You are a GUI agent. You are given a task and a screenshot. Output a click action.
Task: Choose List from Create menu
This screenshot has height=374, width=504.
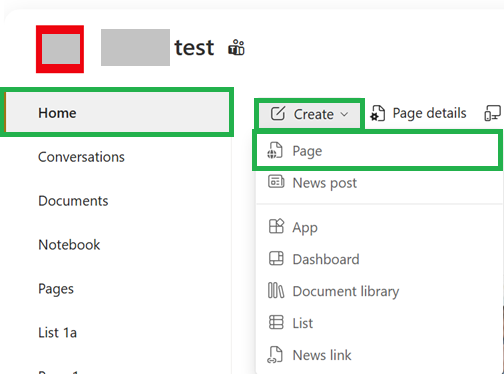[379, 323]
